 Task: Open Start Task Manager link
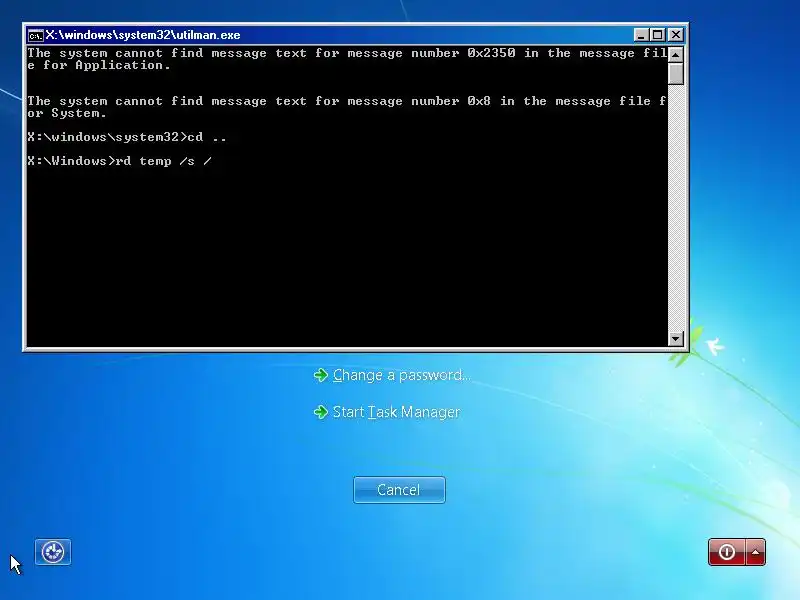(x=396, y=412)
